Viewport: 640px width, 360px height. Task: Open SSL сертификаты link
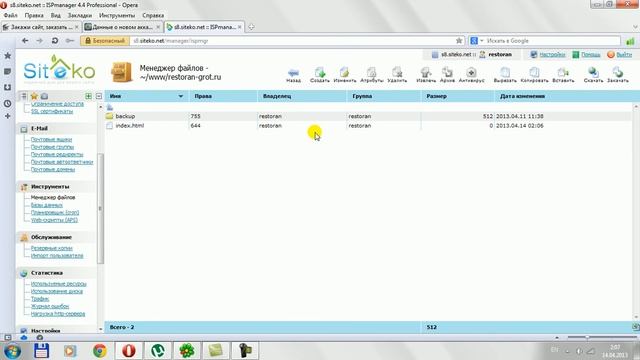click(52, 111)
